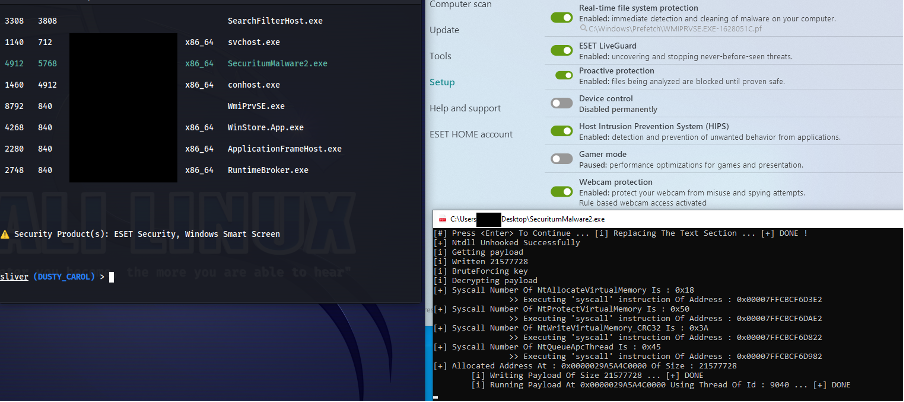Click WinStore.App.exe process name
The image size is (904, 402).
[x=266, y=127]
